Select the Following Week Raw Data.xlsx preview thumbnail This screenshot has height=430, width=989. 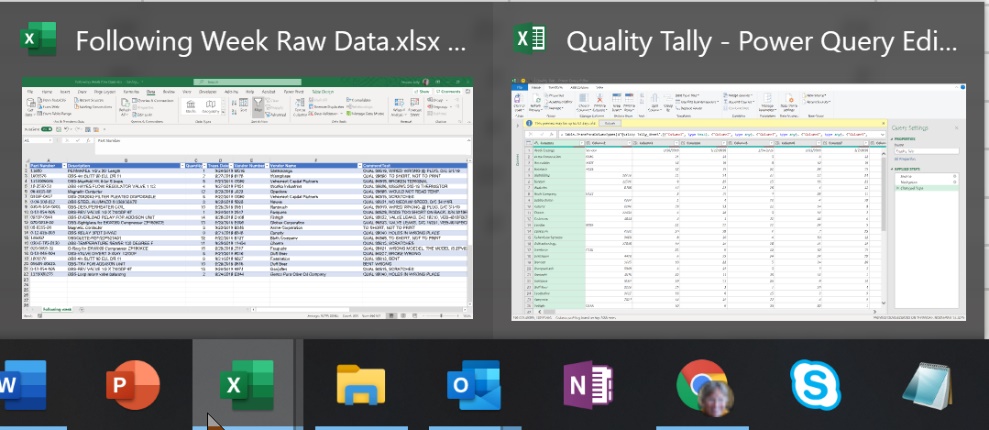click(247, 198)
